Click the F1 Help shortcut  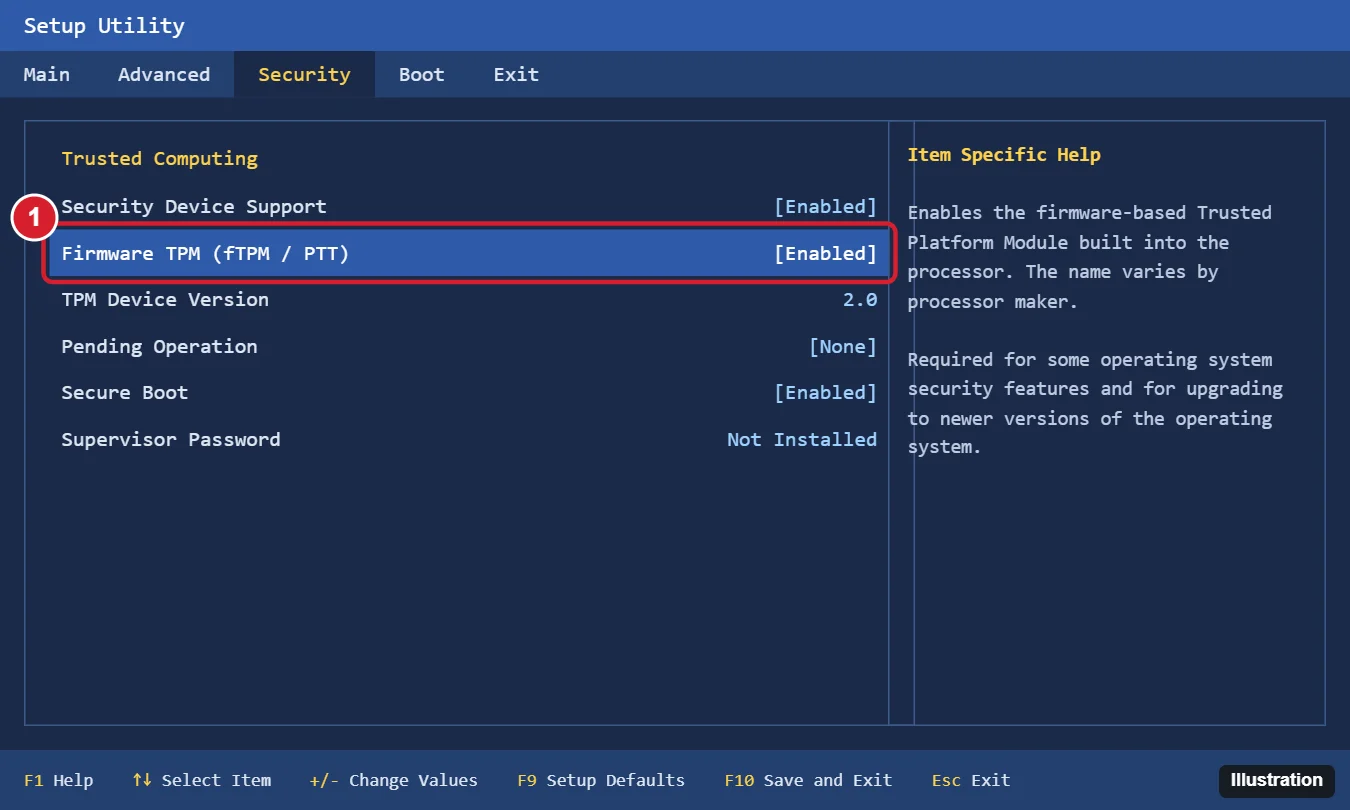click(x=58, y=781)
